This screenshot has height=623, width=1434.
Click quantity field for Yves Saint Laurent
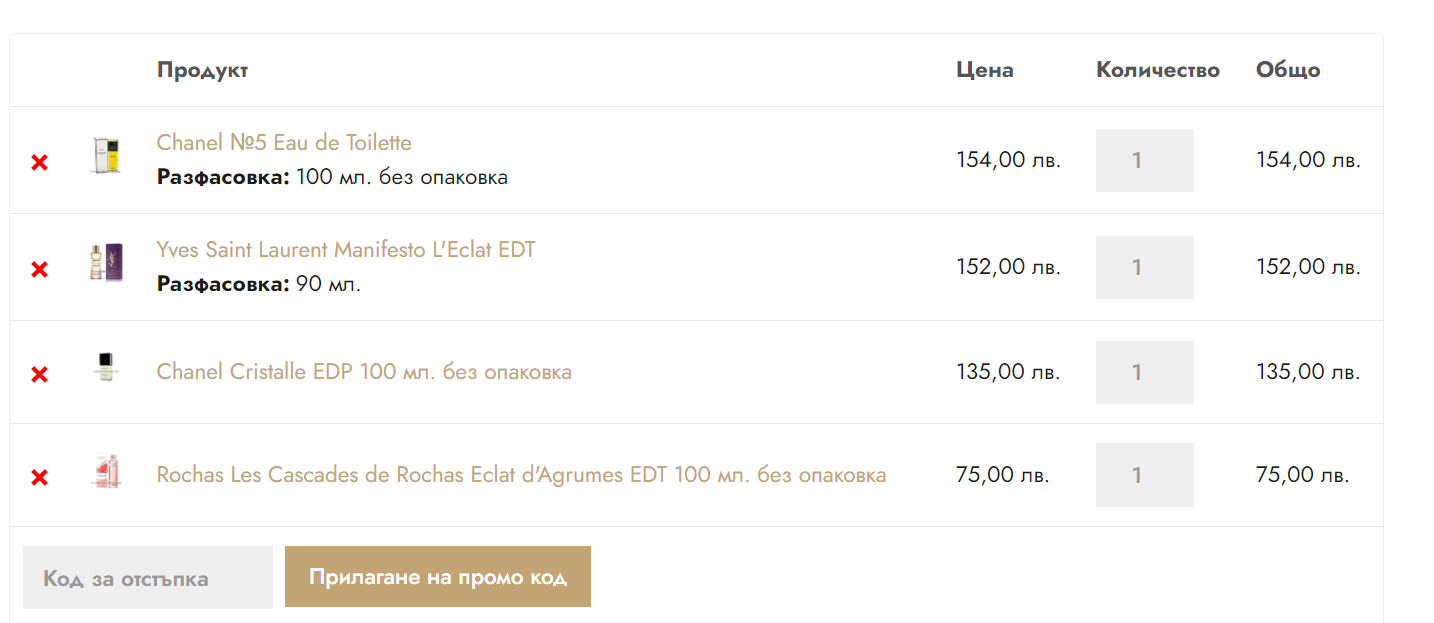[x=1144, y=267]
